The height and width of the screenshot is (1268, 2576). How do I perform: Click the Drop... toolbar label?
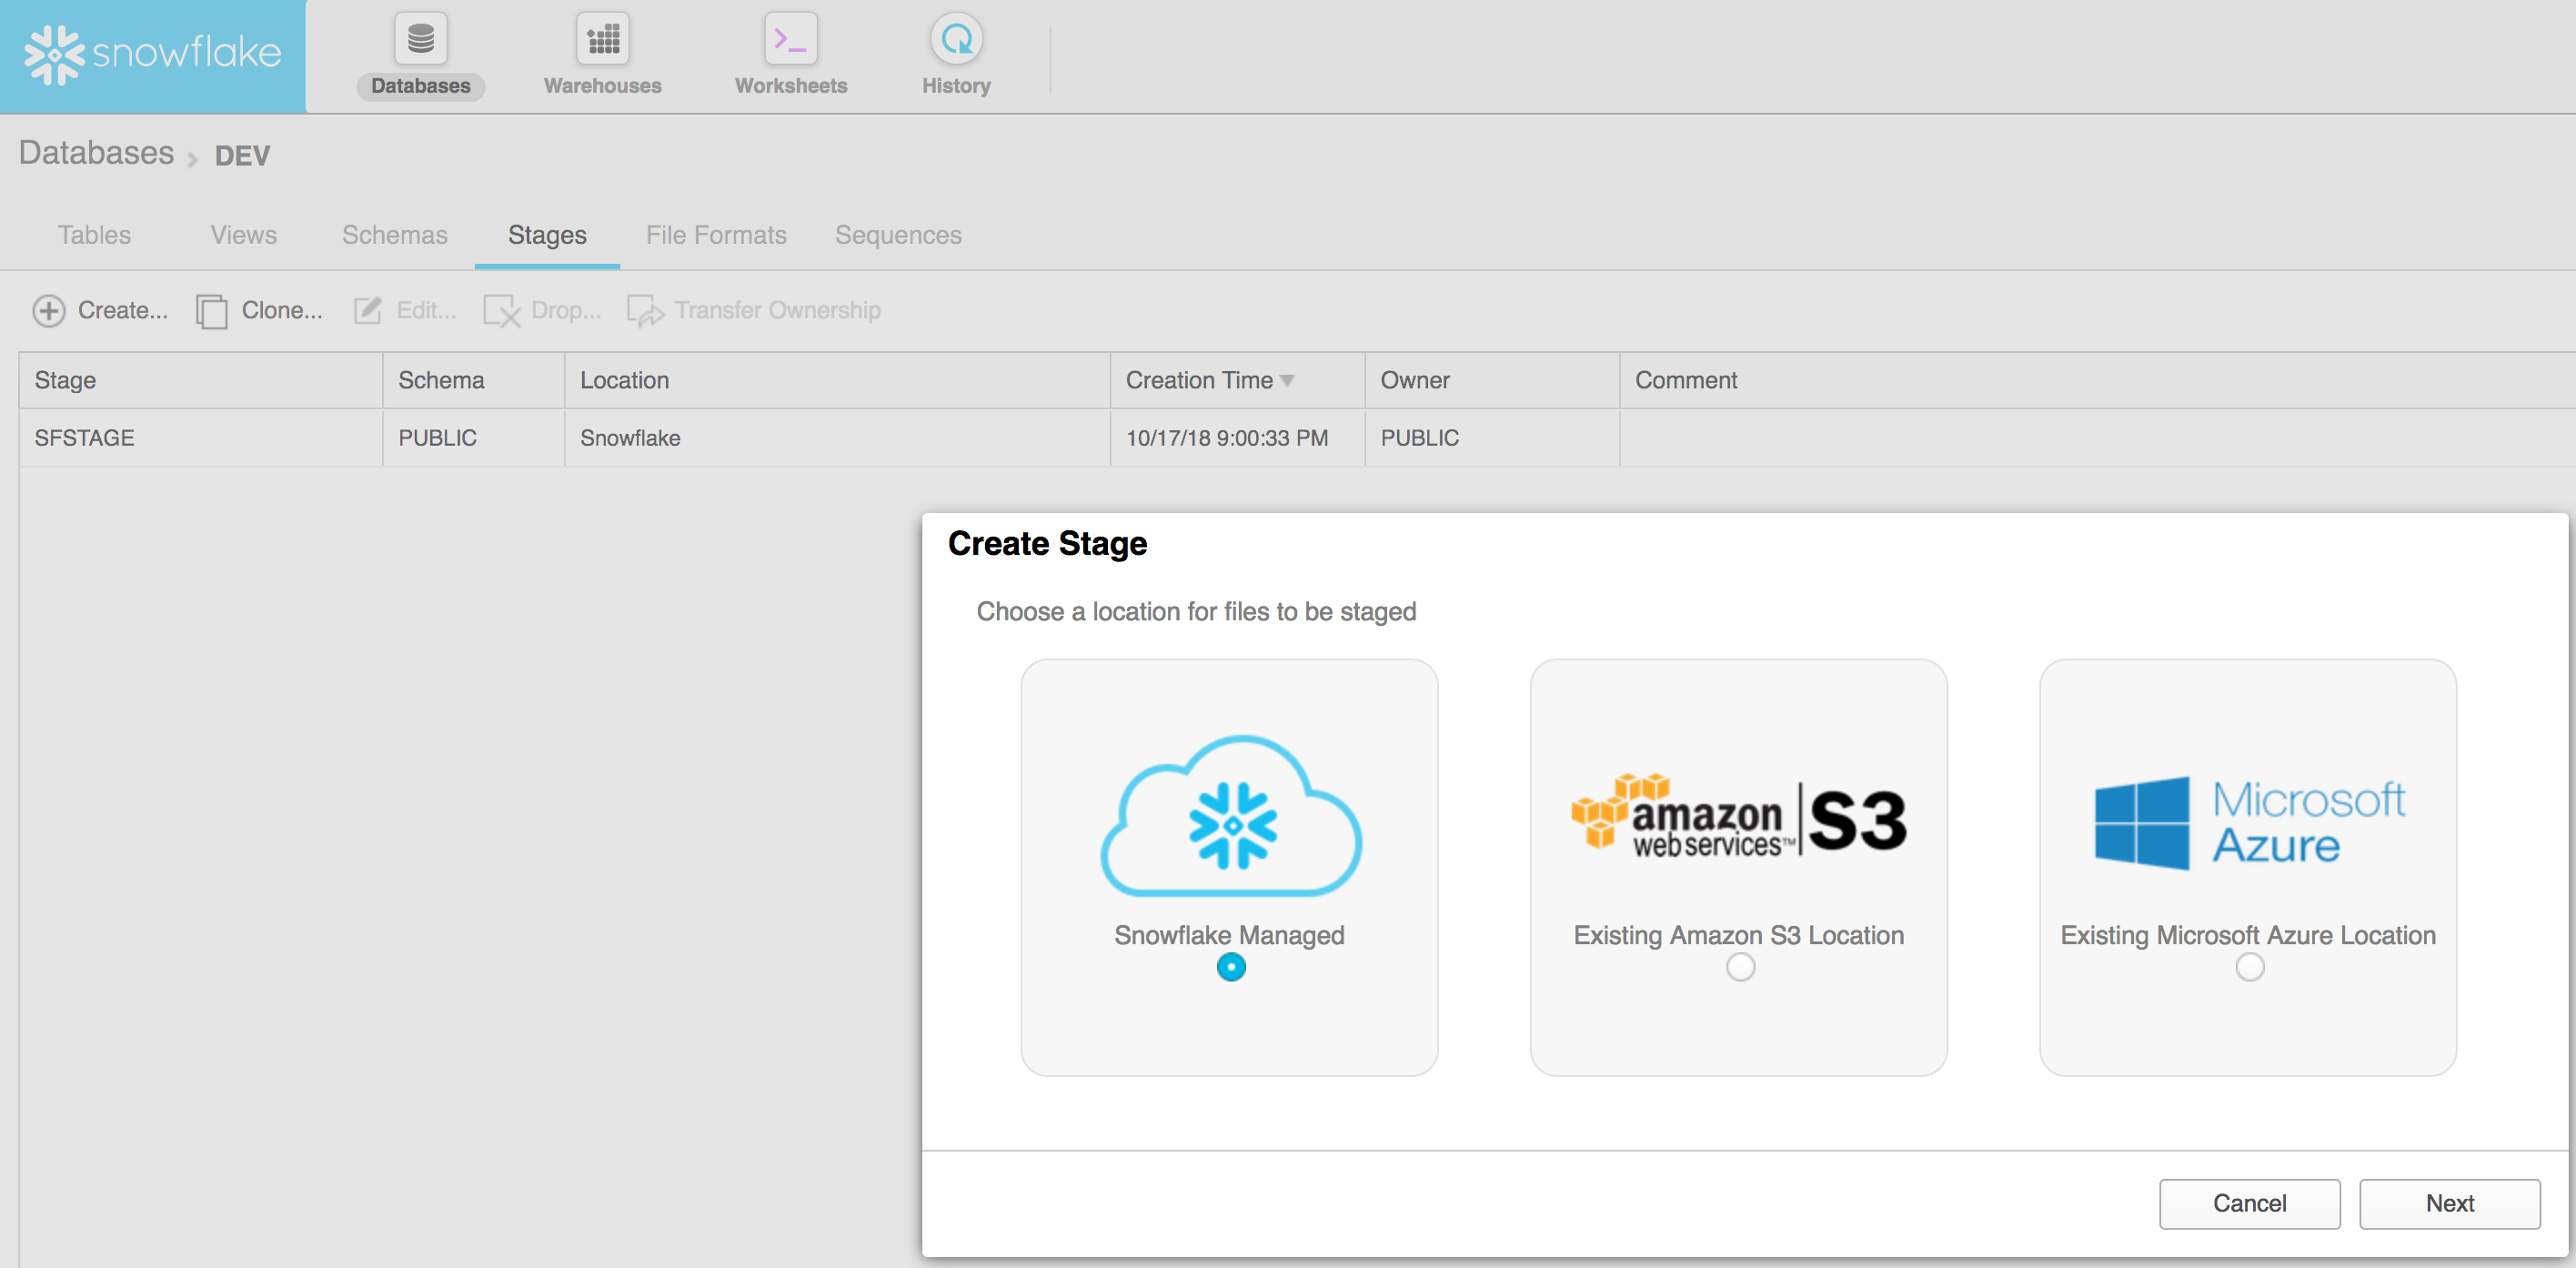click(x=566, y=311)
